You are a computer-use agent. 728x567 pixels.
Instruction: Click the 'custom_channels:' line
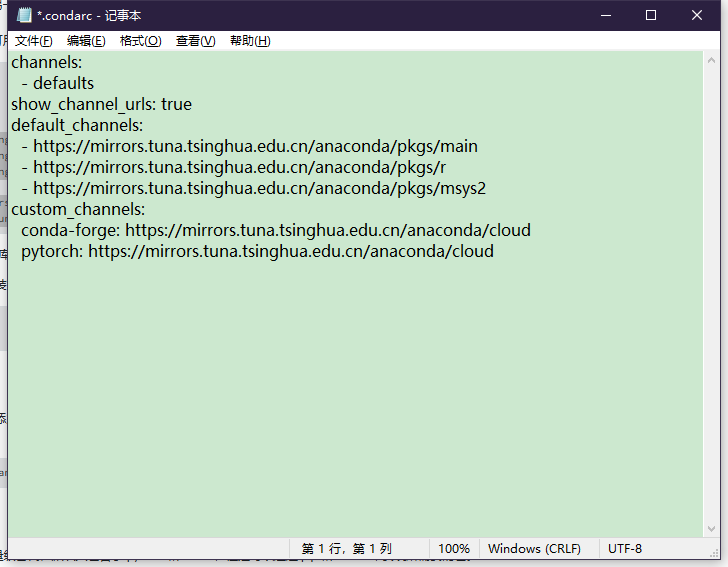[78, 209]
